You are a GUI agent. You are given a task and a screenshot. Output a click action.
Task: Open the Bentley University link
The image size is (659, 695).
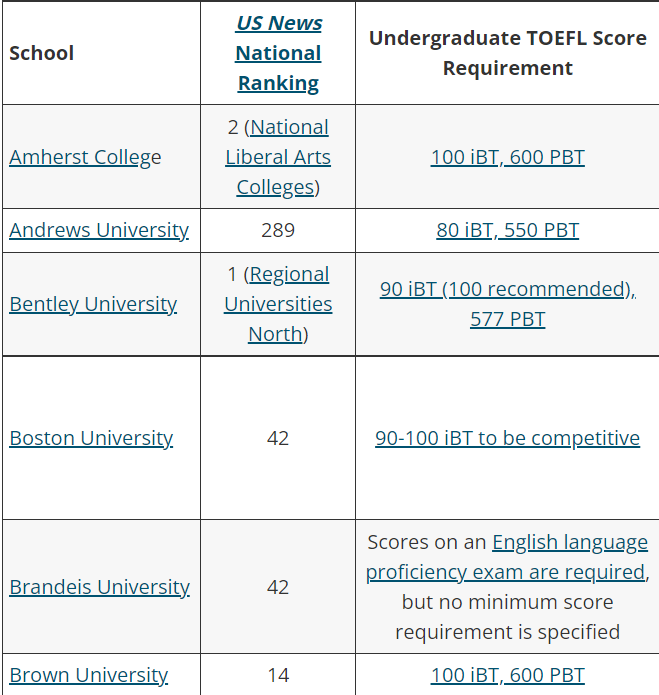tap(93, 304)
